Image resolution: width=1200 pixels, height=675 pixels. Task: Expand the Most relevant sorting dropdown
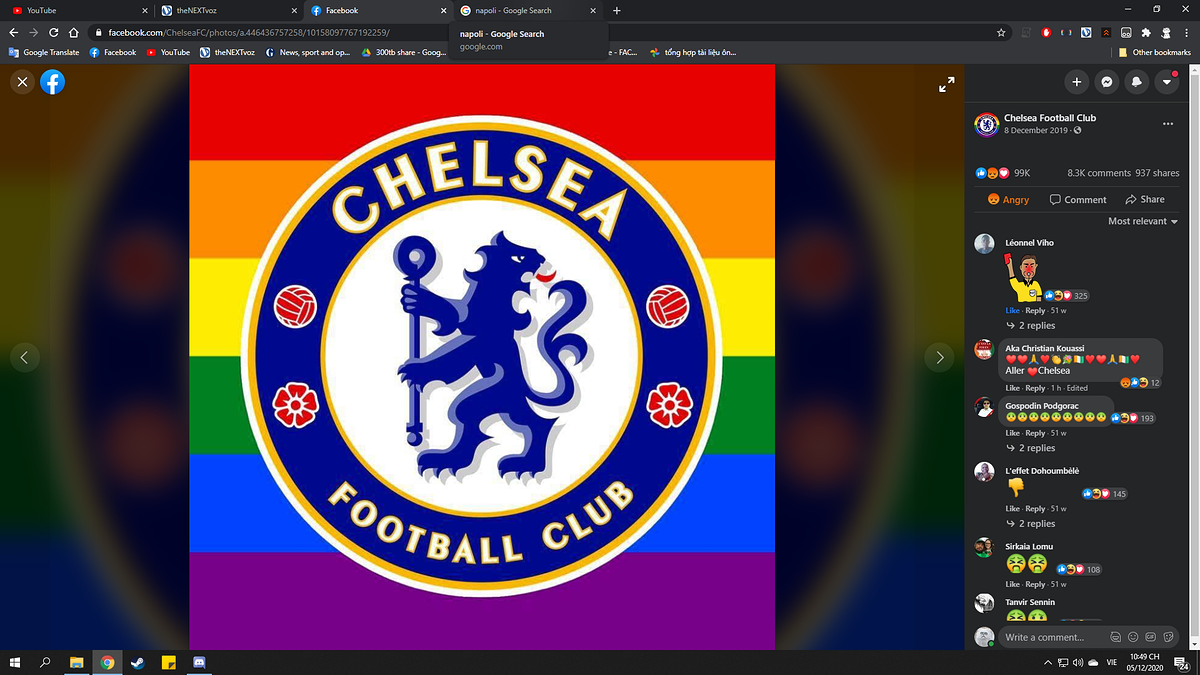[x=1143, y=221]
